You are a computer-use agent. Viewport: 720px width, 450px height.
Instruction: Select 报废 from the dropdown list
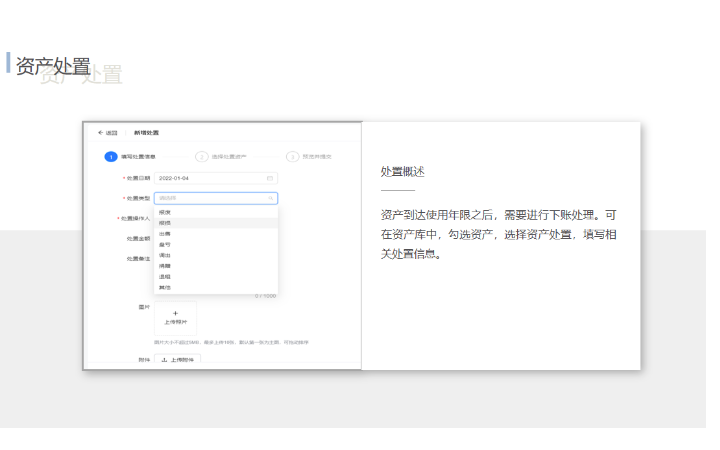[165, 212]
